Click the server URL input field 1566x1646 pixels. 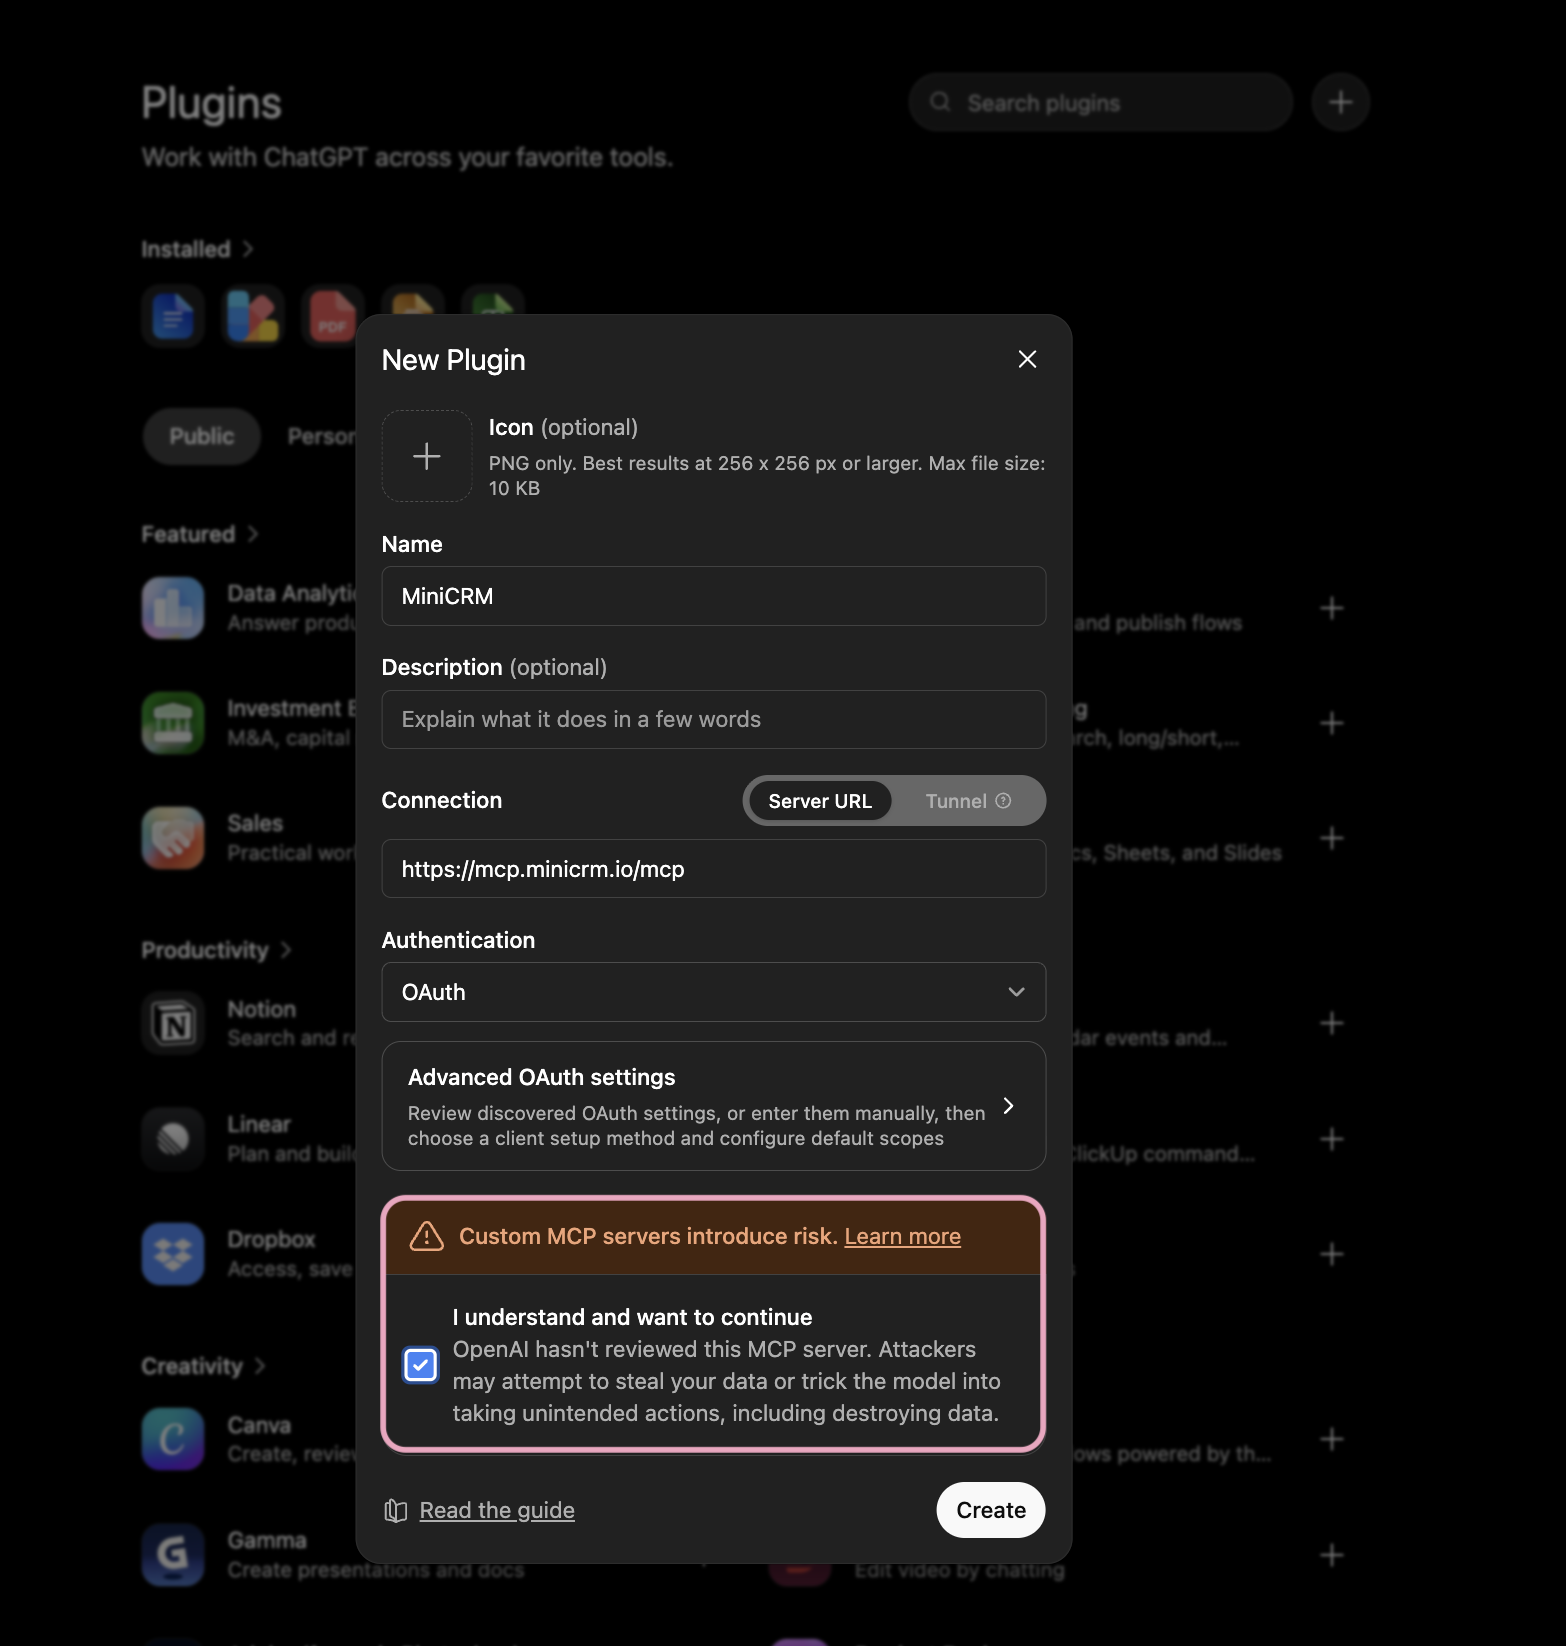pos(714,869)
